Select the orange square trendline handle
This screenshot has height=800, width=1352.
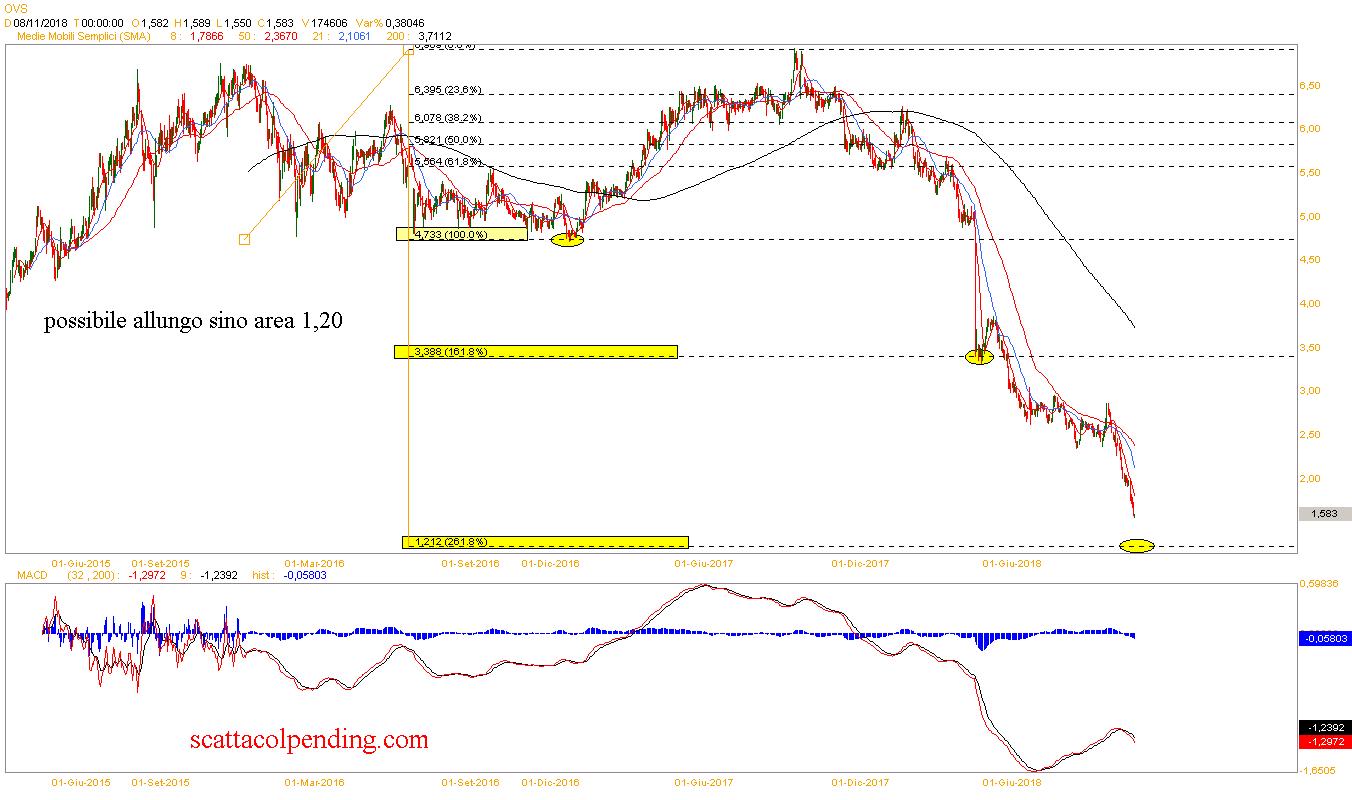click(244, 239)
